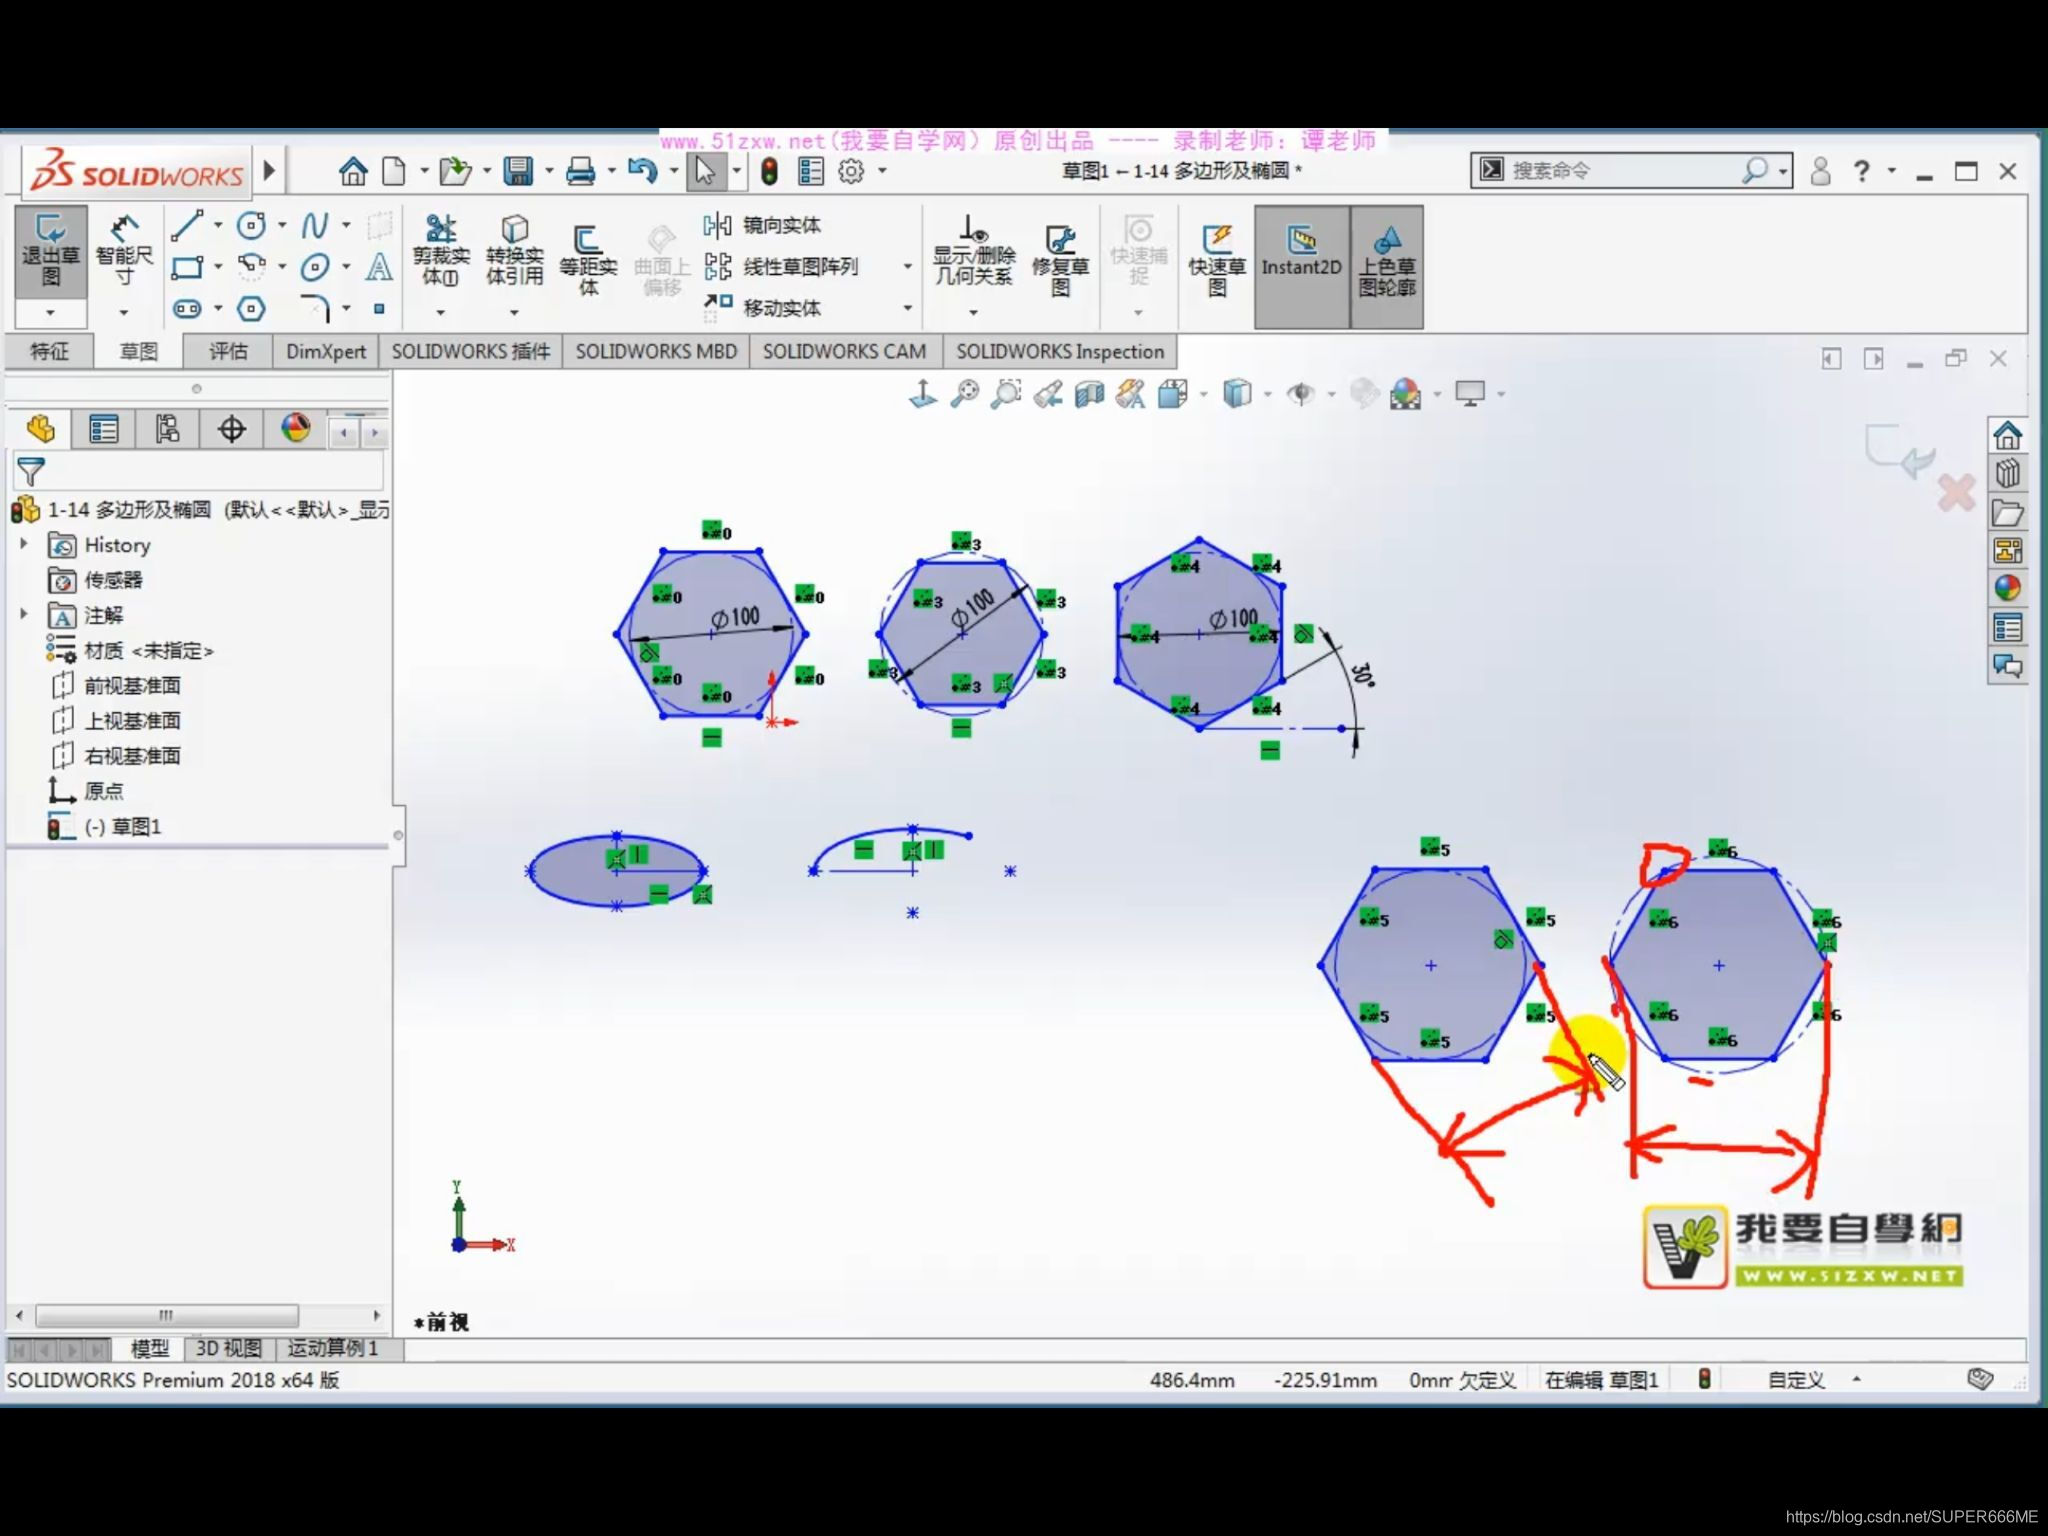Viewport: 2048px width, 1536px height.
Task: Open the Linear Sketch Pattern (线性草图阵列) dropdown arrow
Action: coord(908,267)
